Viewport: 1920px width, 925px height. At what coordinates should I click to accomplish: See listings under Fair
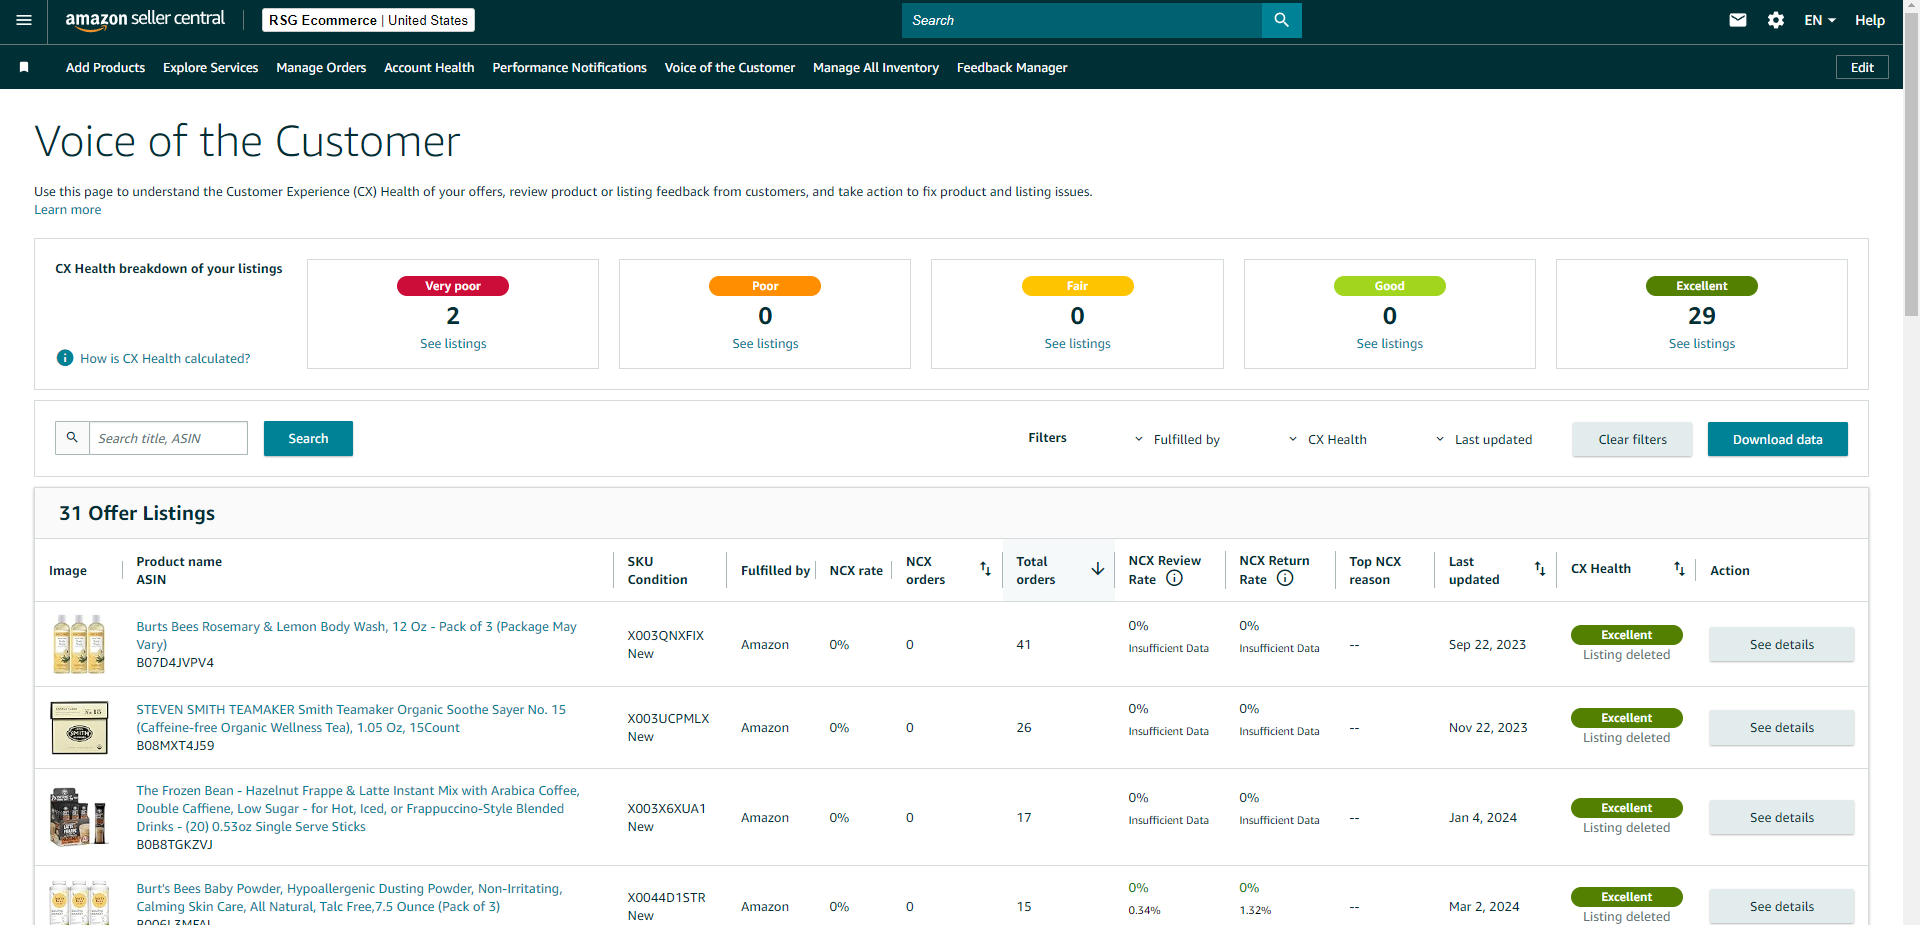coord(1077,344)
